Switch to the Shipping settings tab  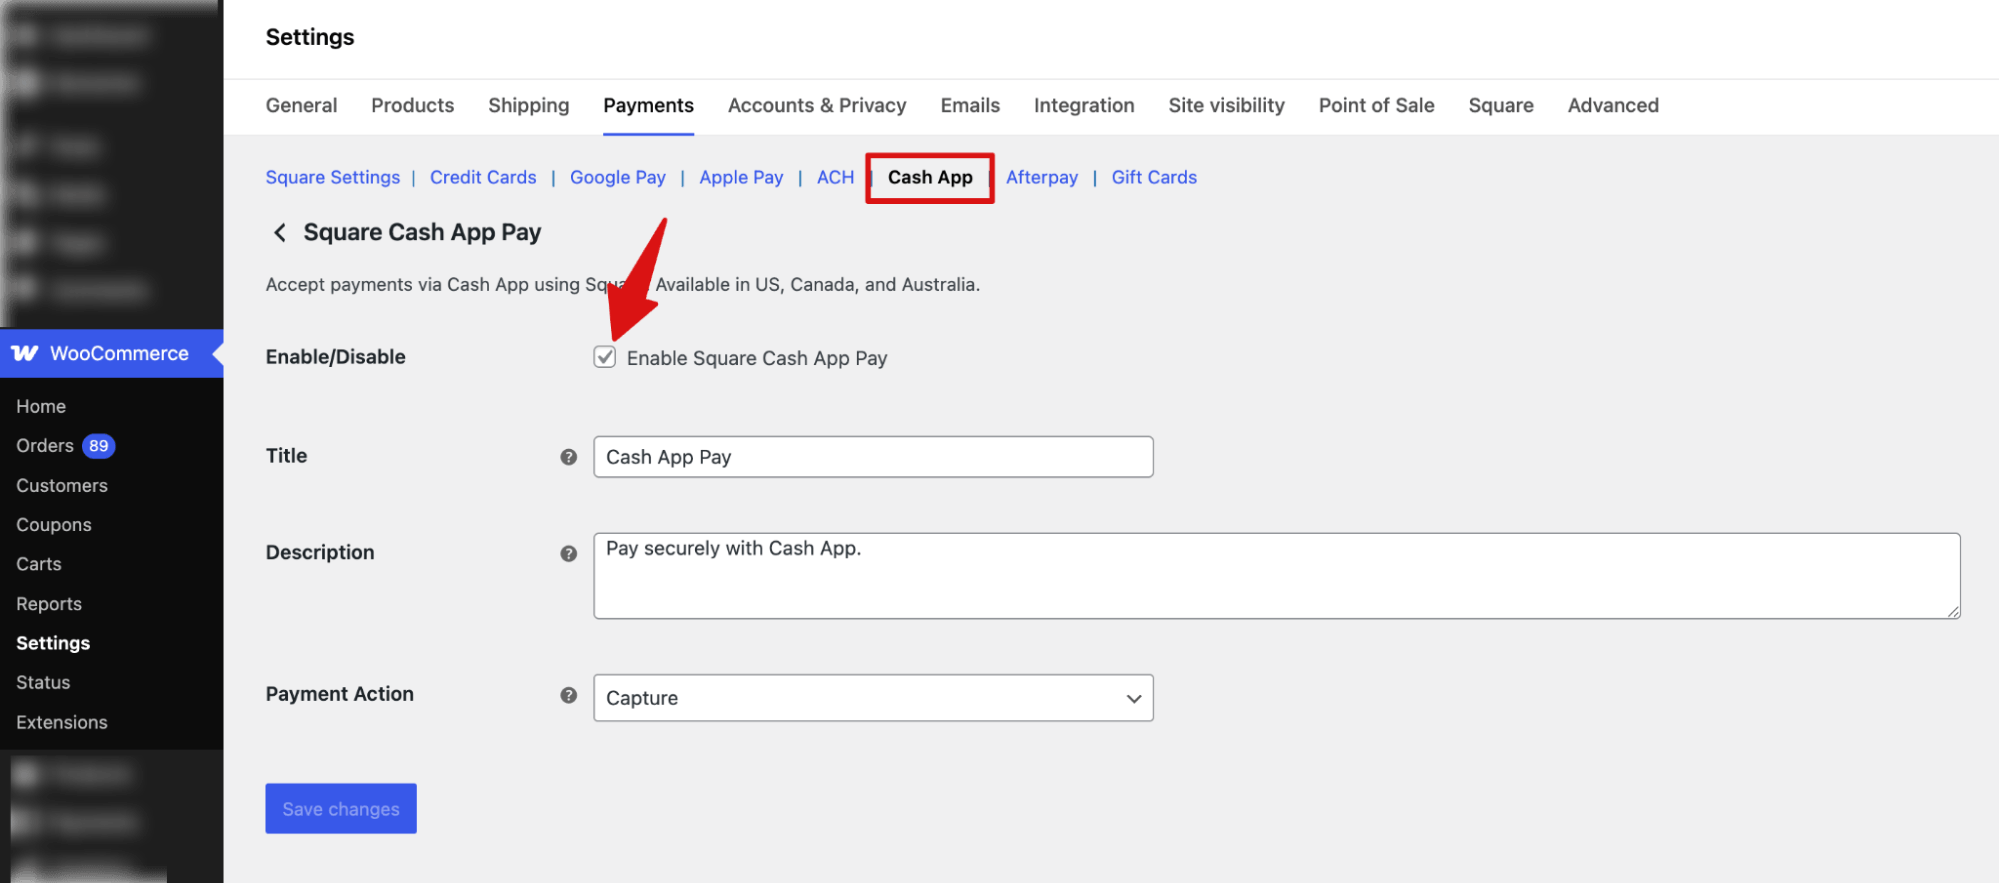tap(528, 106)
